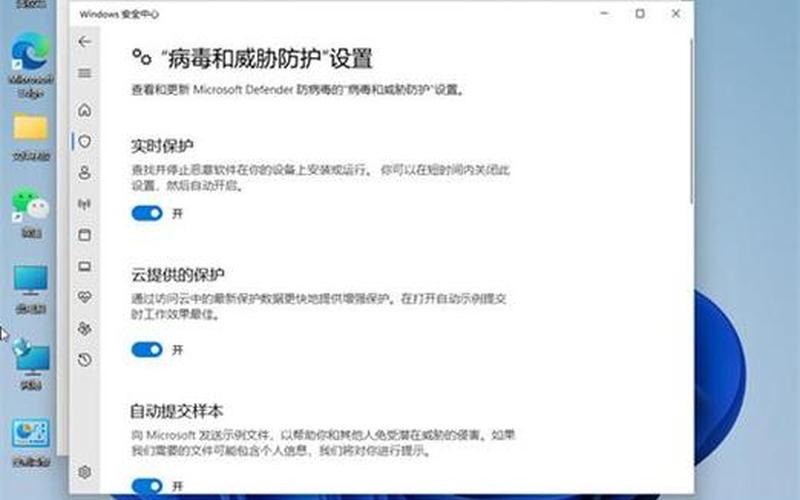This screenshot has height=500, width=800.
Task: Click the 云提供的保护 section heading
Action: click(178, 274)
